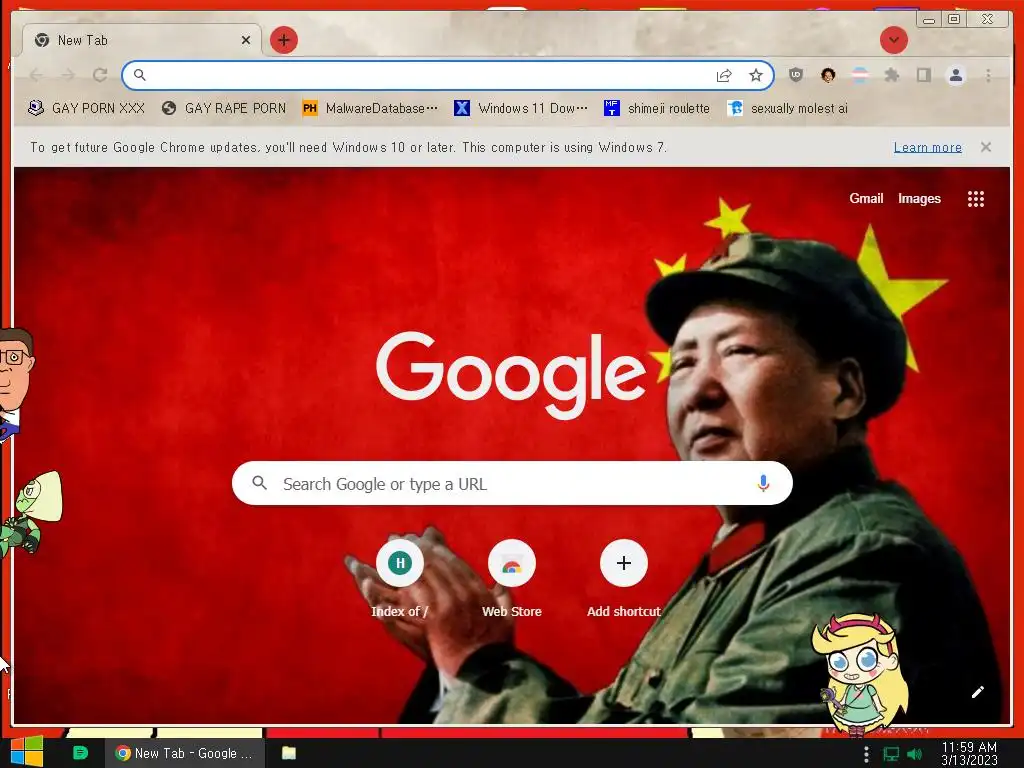Screen dimensions: 1024x768
Task: Open the shimeji roulette bookmark
Action: click(x=657, y=108)
